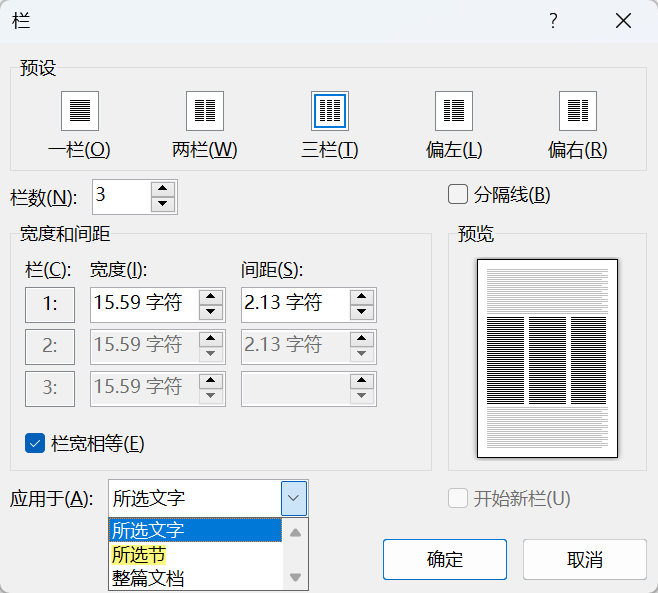Image resolution: width=658 pixels, height=593 pixels.
Task: Click the 栏数(N): label
Action: [x=44, y=197]
